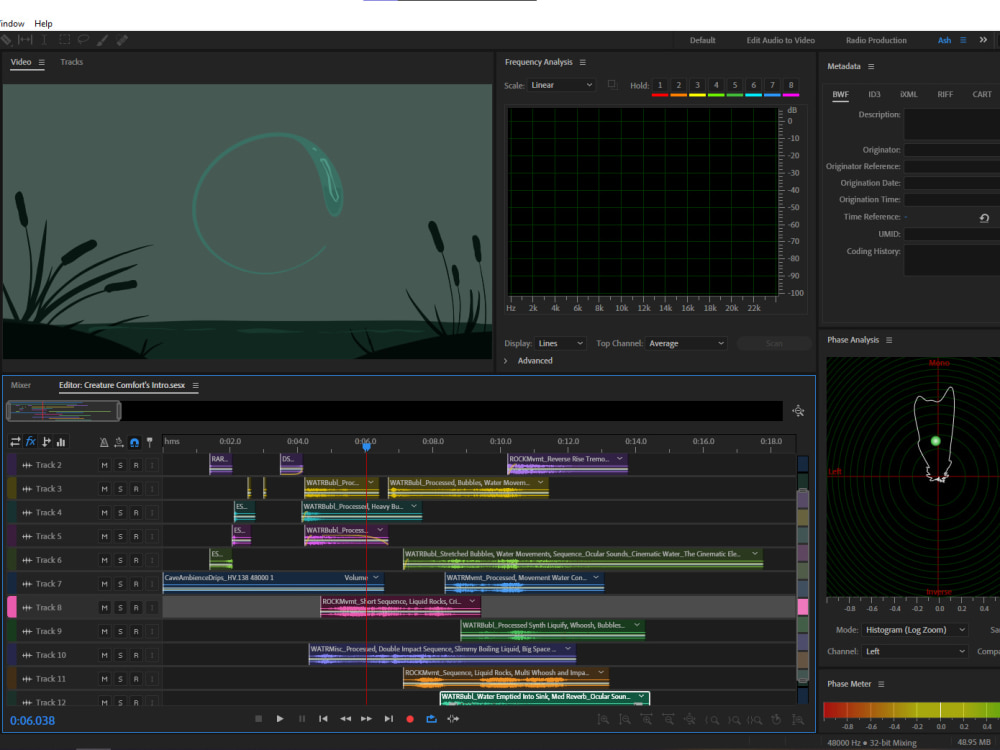1000x750 pixels.
Task: Click the red Record button
Action: (410, 719)
